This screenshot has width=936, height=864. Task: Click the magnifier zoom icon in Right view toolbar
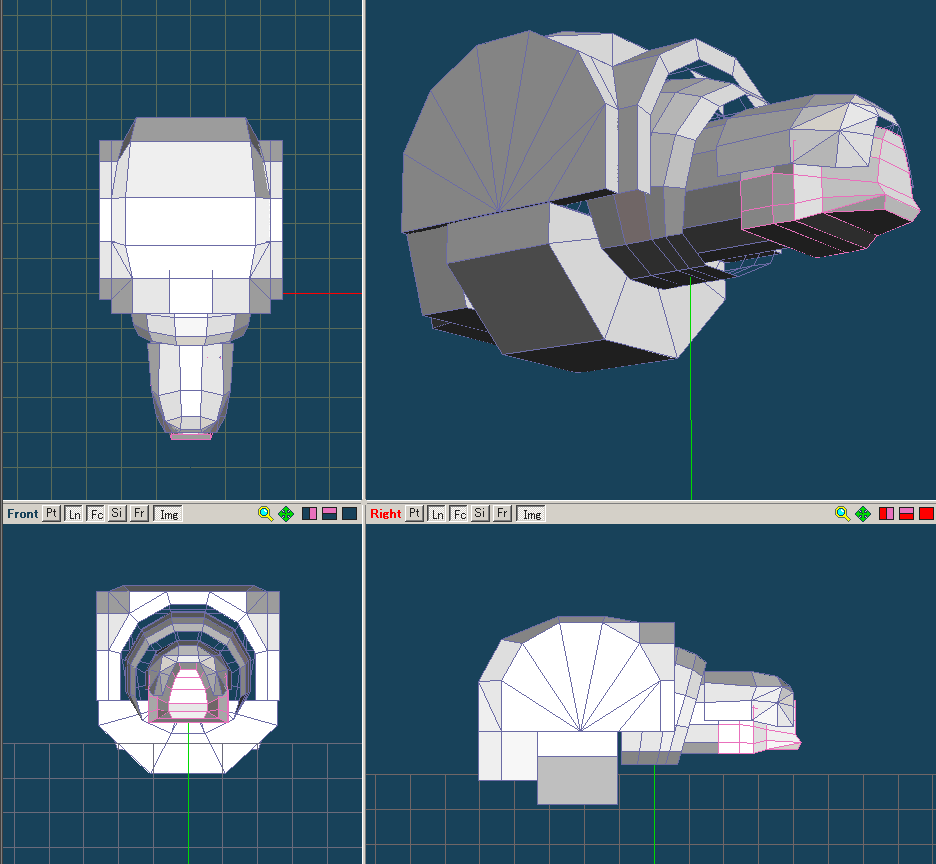pyautogui.click(x=842, y=514)
